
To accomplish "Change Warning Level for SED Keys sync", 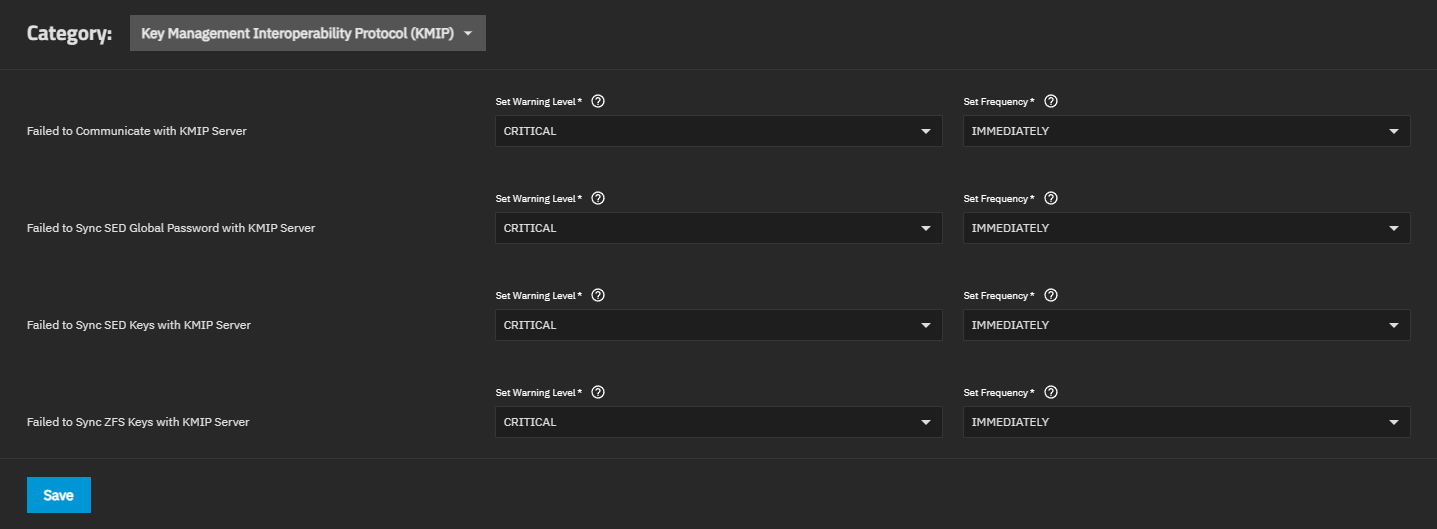I will point(718,325).
